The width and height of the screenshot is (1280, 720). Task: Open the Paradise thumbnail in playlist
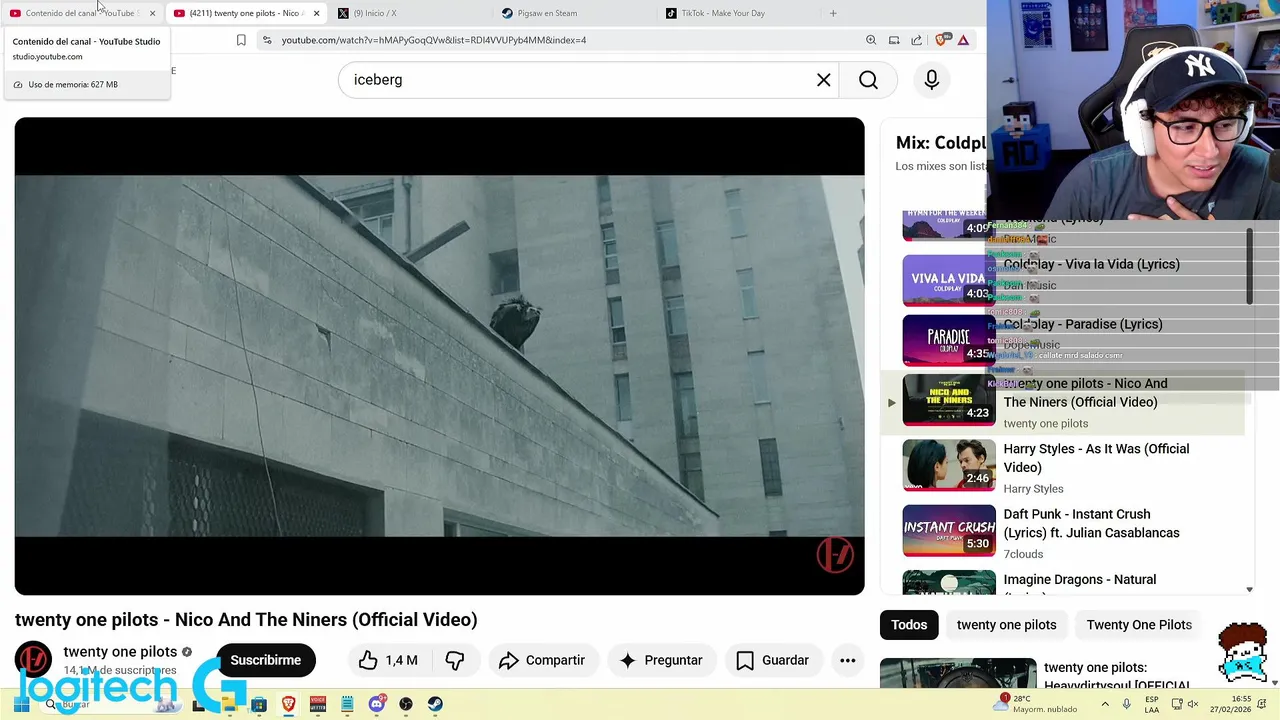click(948, 340)
